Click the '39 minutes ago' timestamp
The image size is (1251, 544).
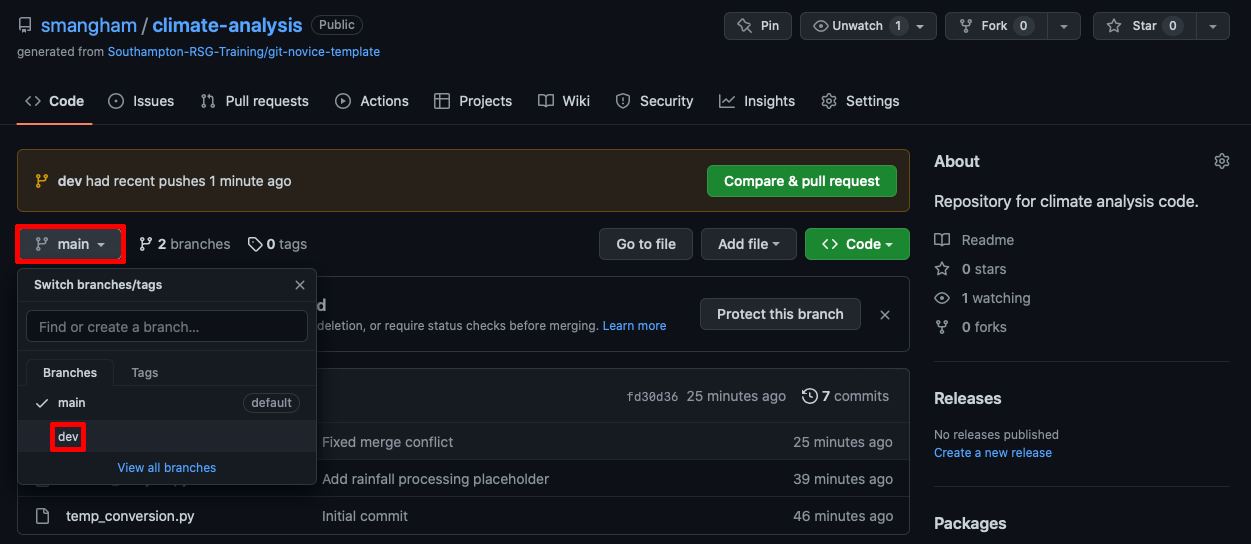pos(843,479)
